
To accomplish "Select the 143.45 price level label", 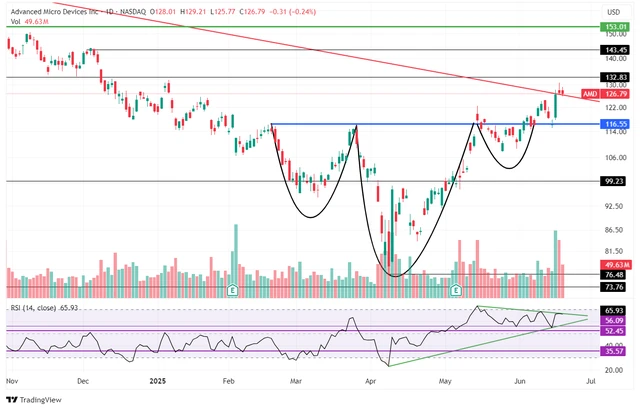I will click(x=616, y=50).
